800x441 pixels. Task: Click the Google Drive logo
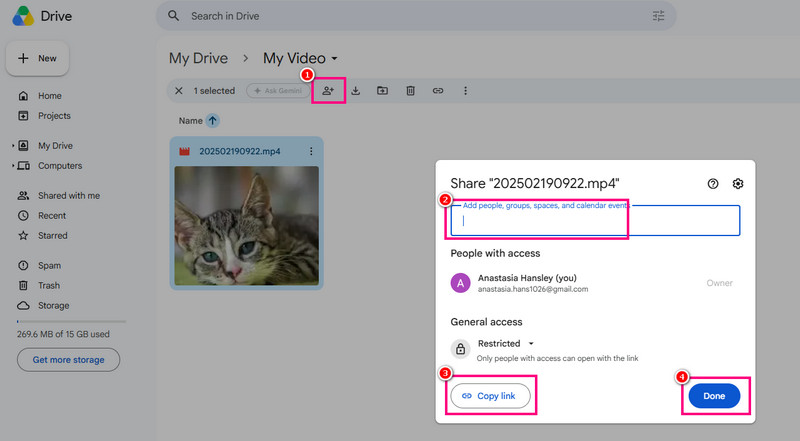(23, 16)
